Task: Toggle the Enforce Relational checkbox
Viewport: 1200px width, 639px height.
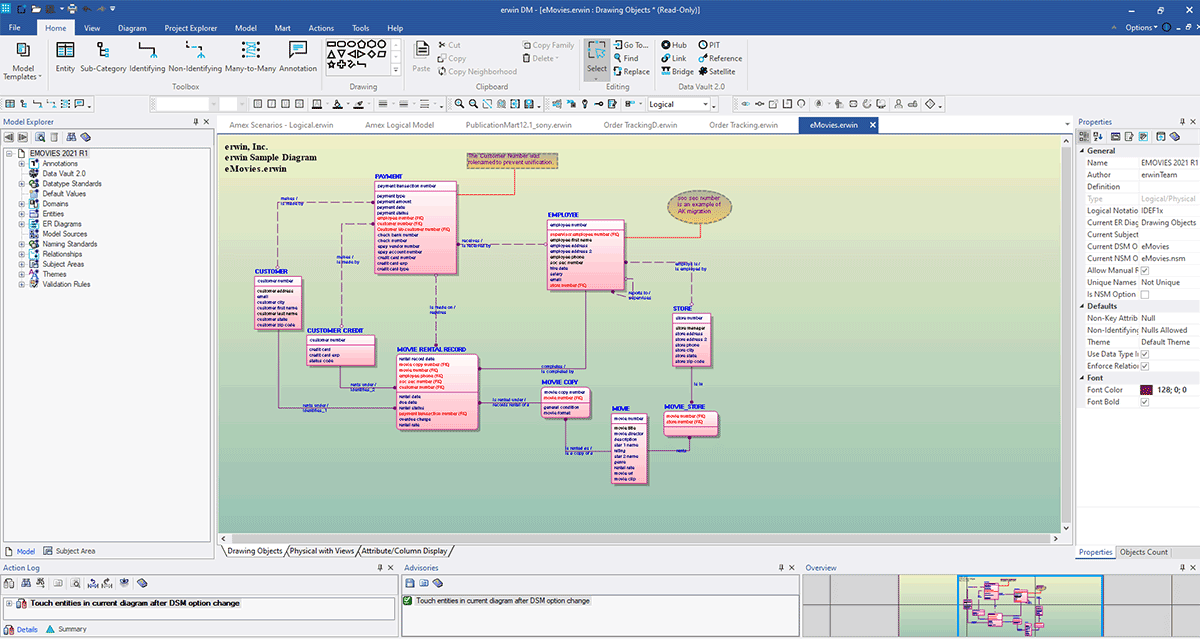Action: (1143, 365)
